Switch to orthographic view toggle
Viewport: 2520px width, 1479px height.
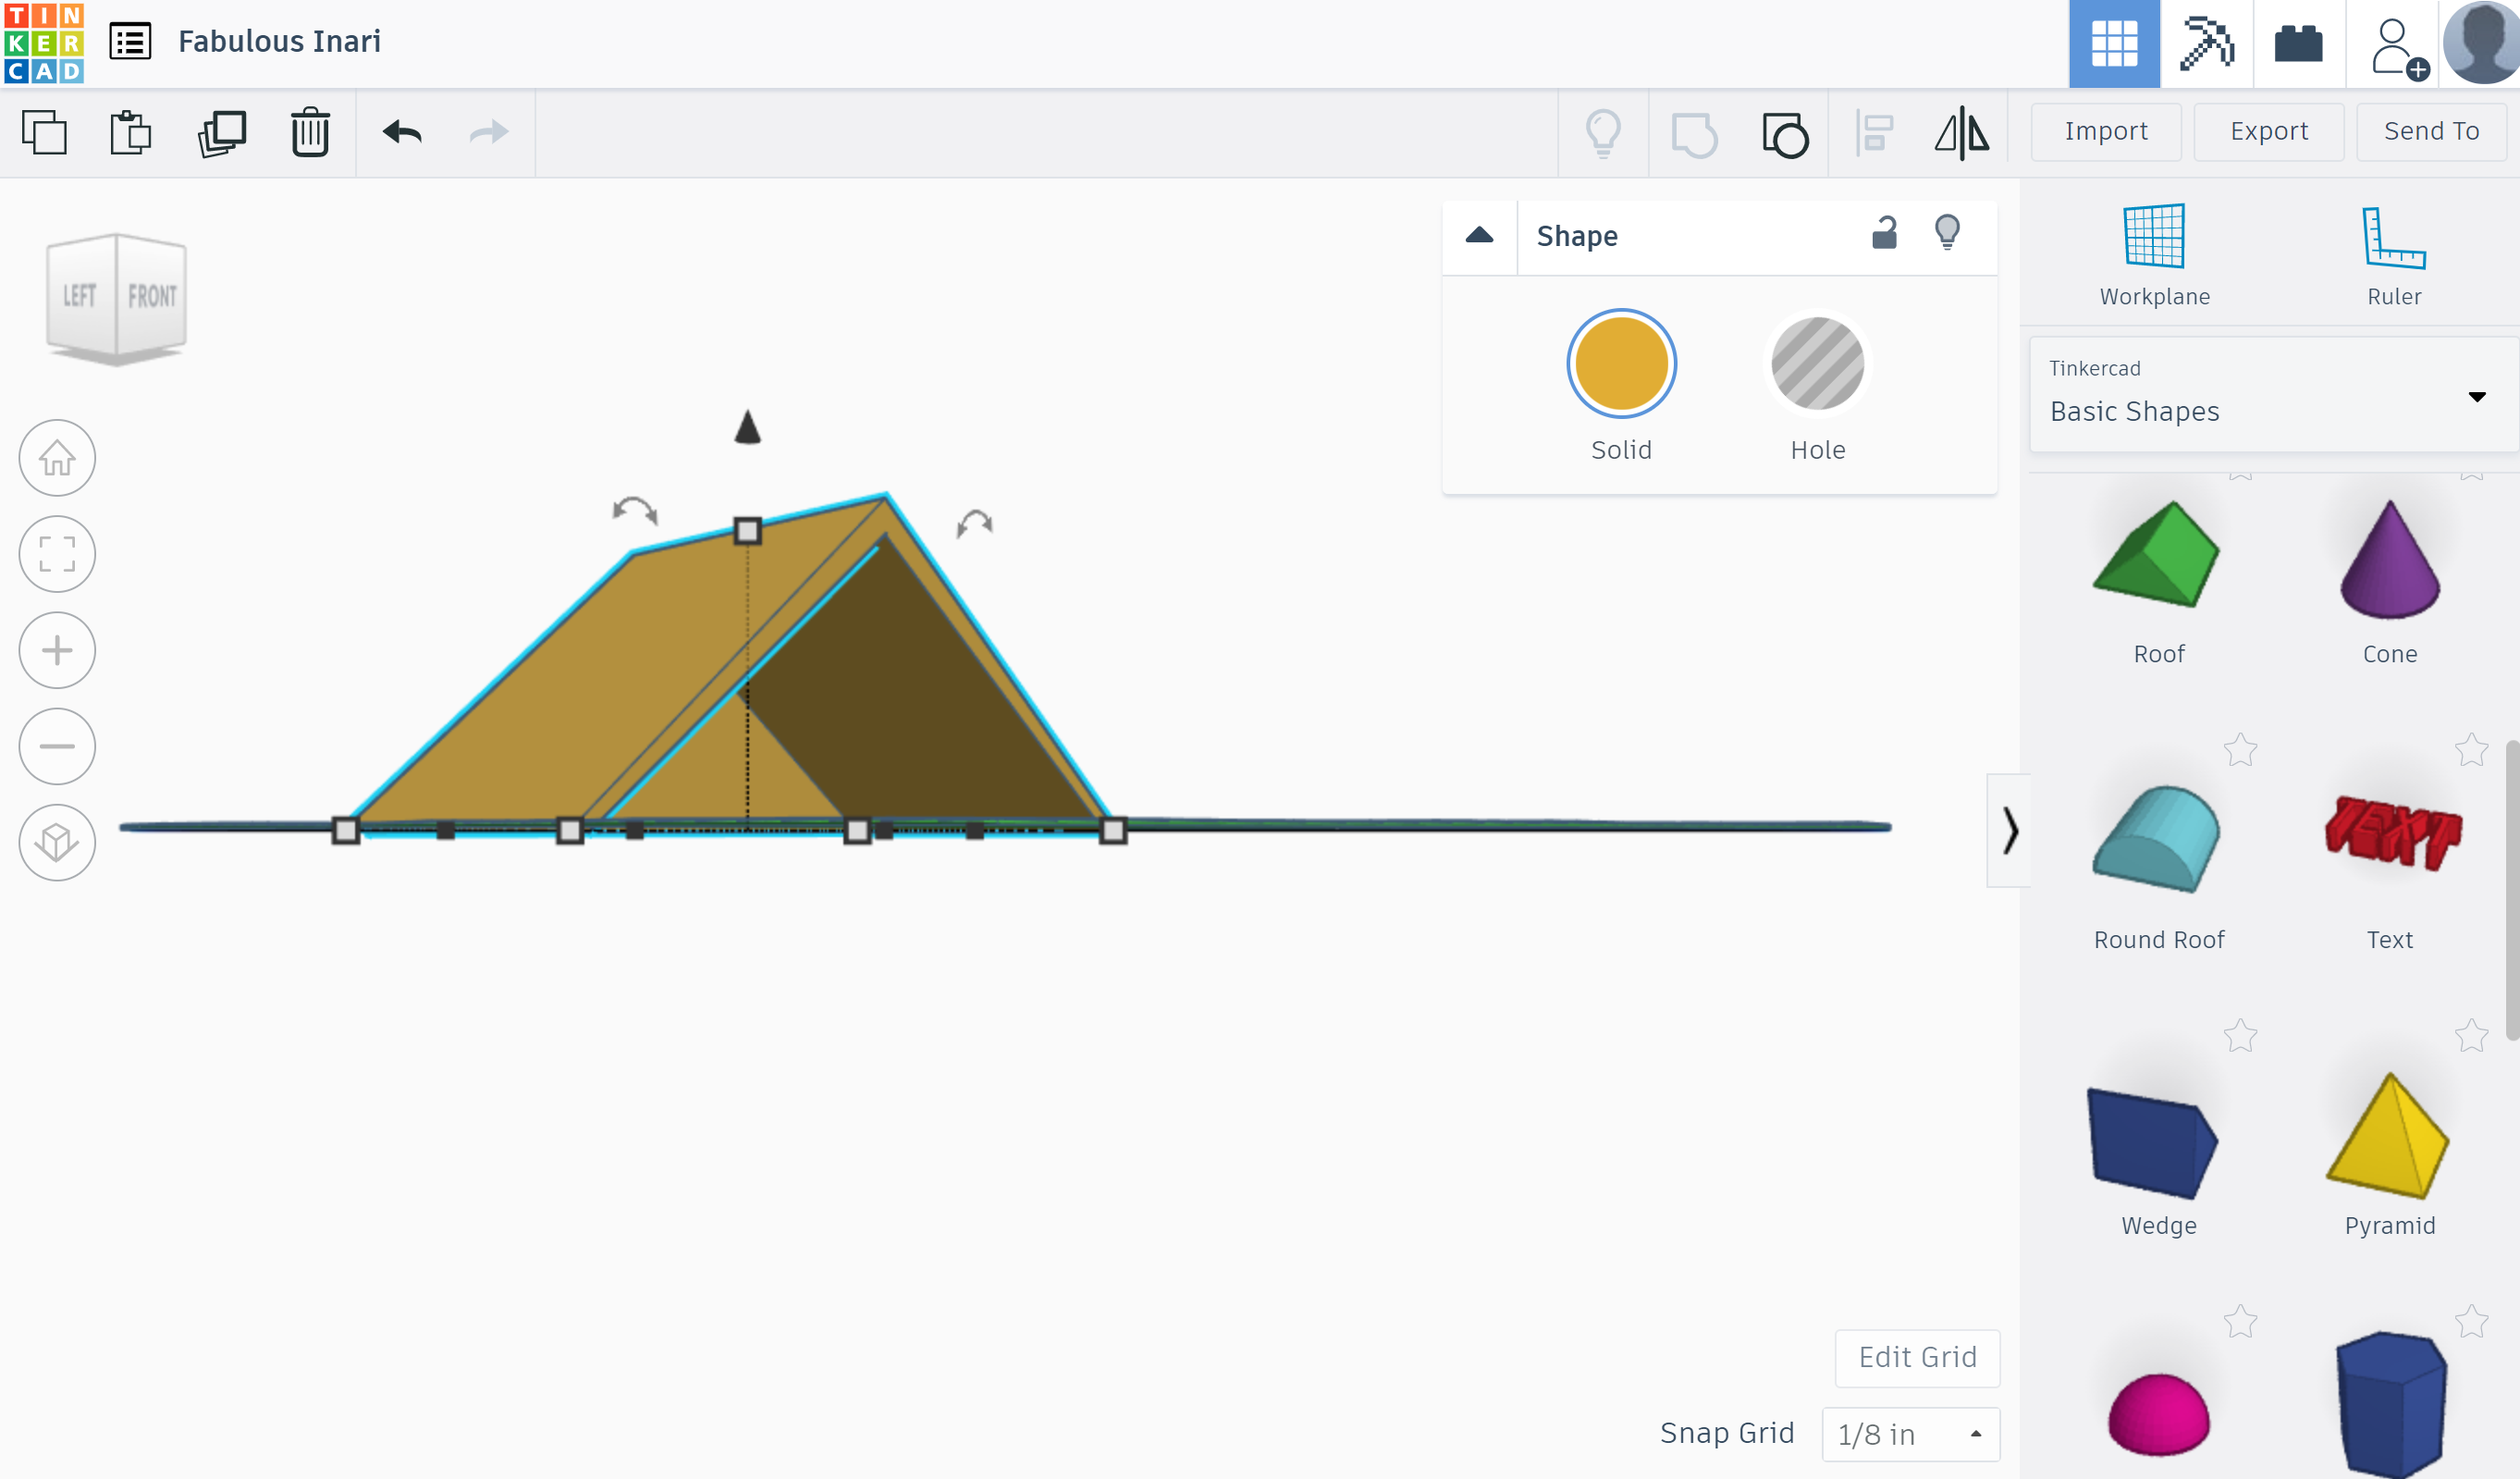(x=57, y=842)
